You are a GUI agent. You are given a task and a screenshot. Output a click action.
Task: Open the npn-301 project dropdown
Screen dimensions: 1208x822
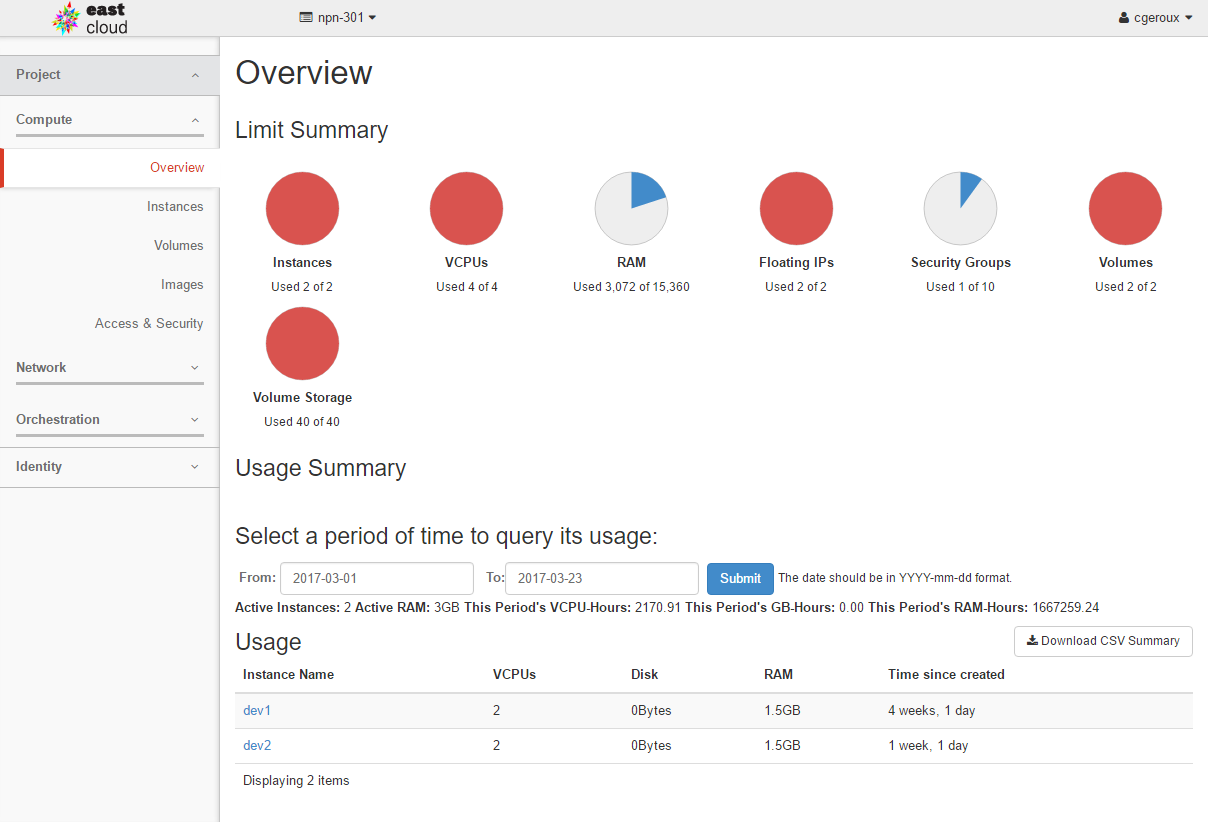click(338, 18)
